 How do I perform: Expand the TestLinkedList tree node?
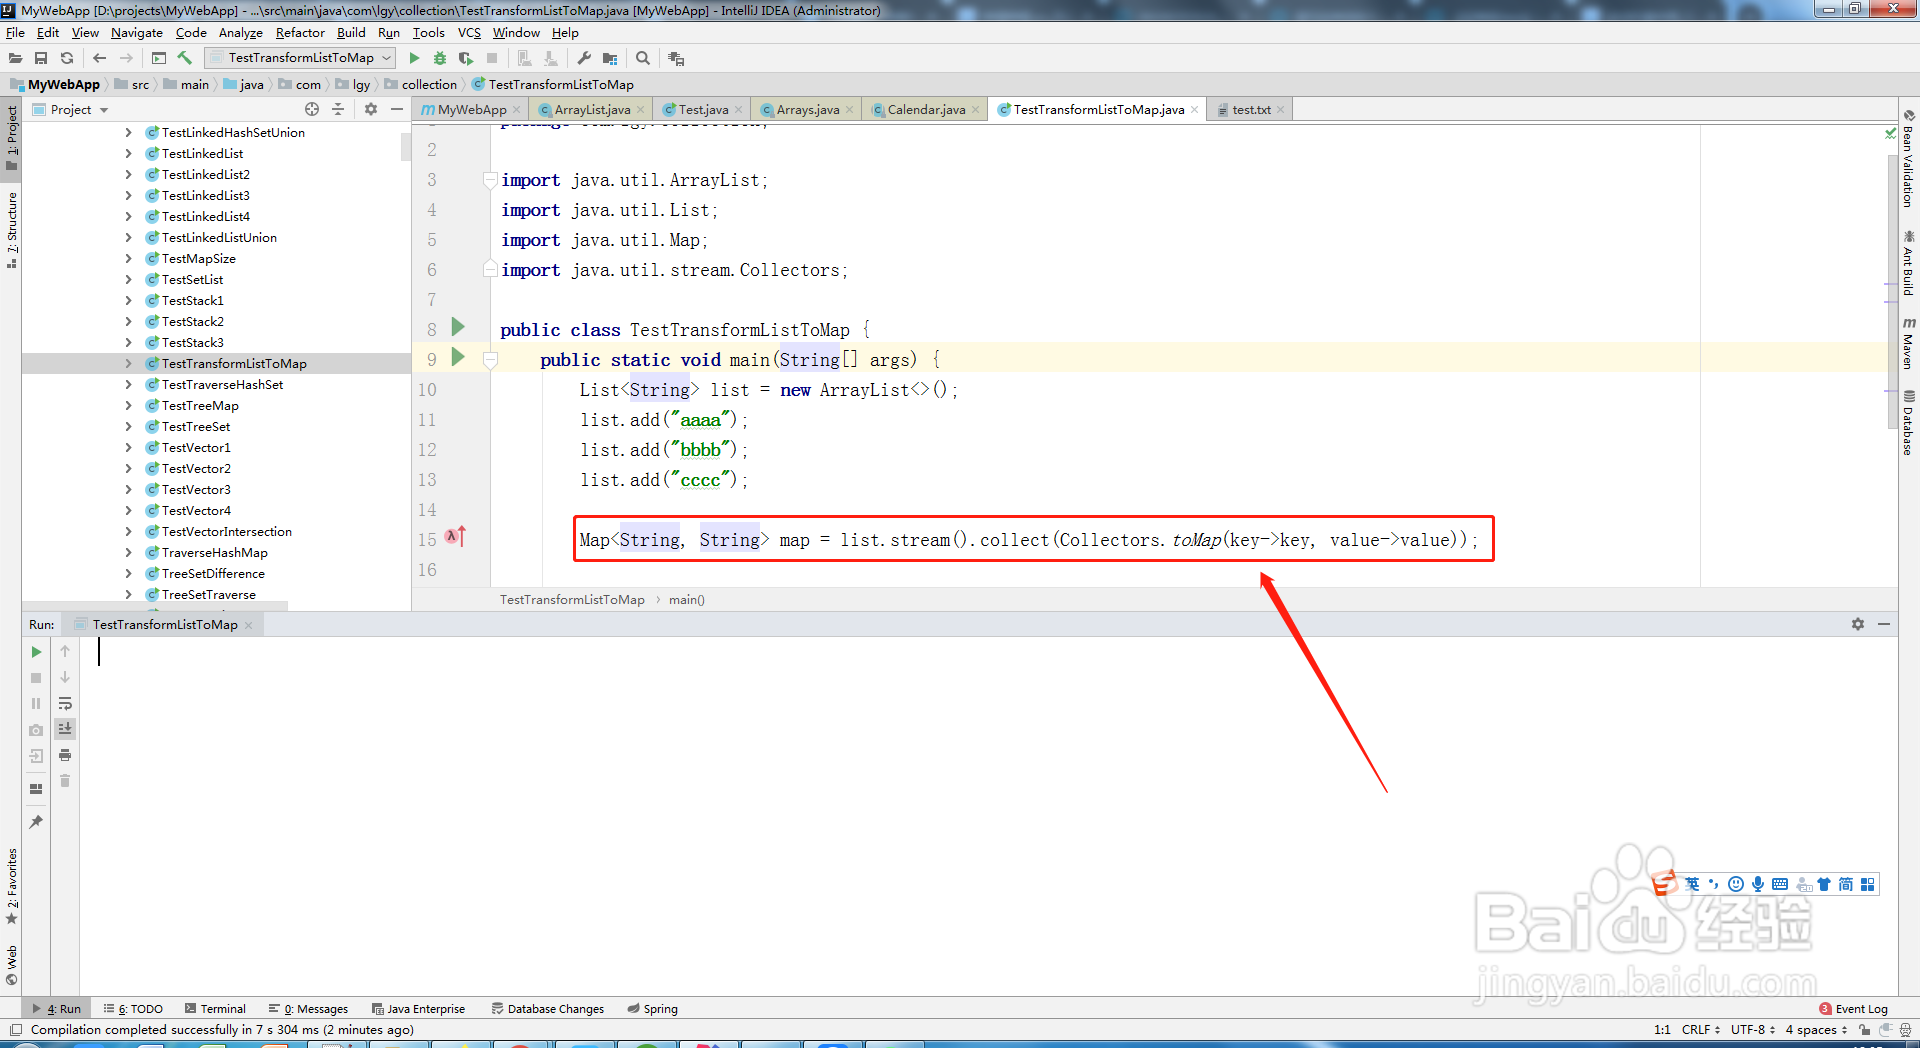click(128, 153)
